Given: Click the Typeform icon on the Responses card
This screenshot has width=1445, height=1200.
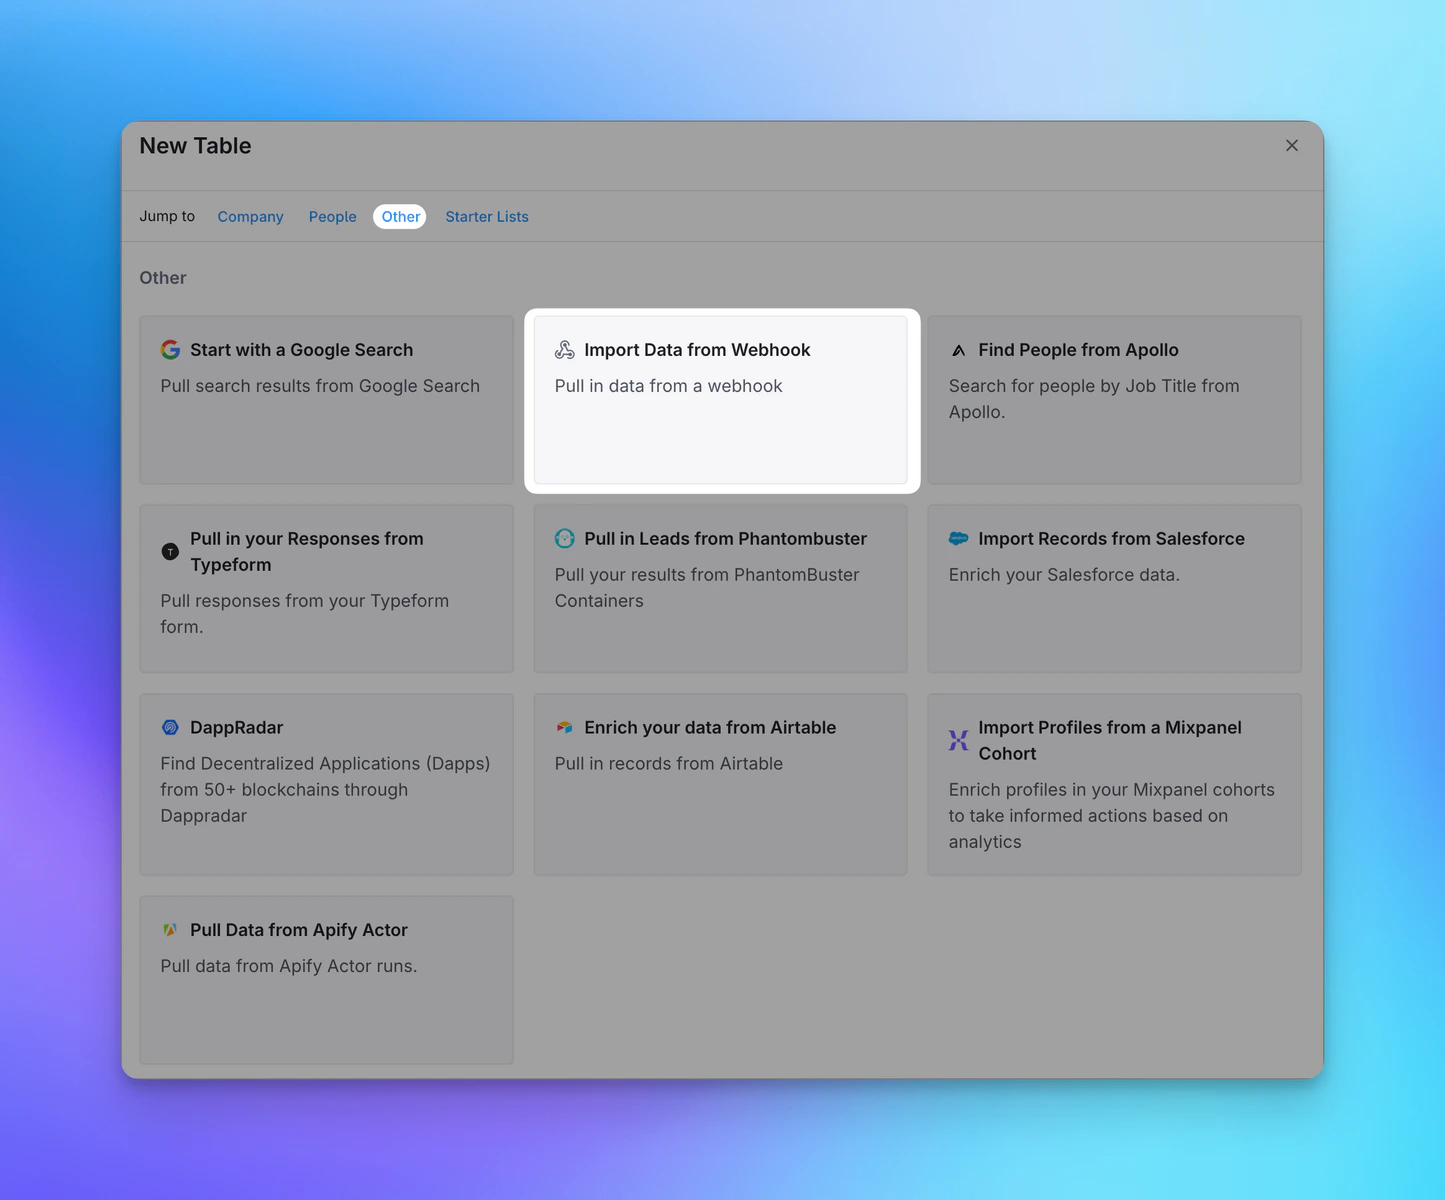Looking at the screenshot, I should point(170,551).
